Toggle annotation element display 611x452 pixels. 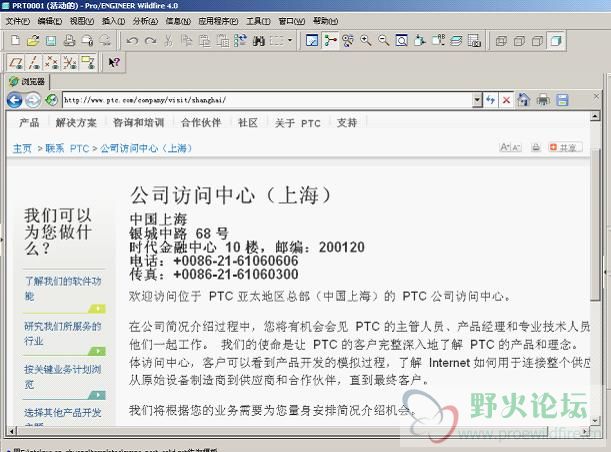(x=88, y=62)
